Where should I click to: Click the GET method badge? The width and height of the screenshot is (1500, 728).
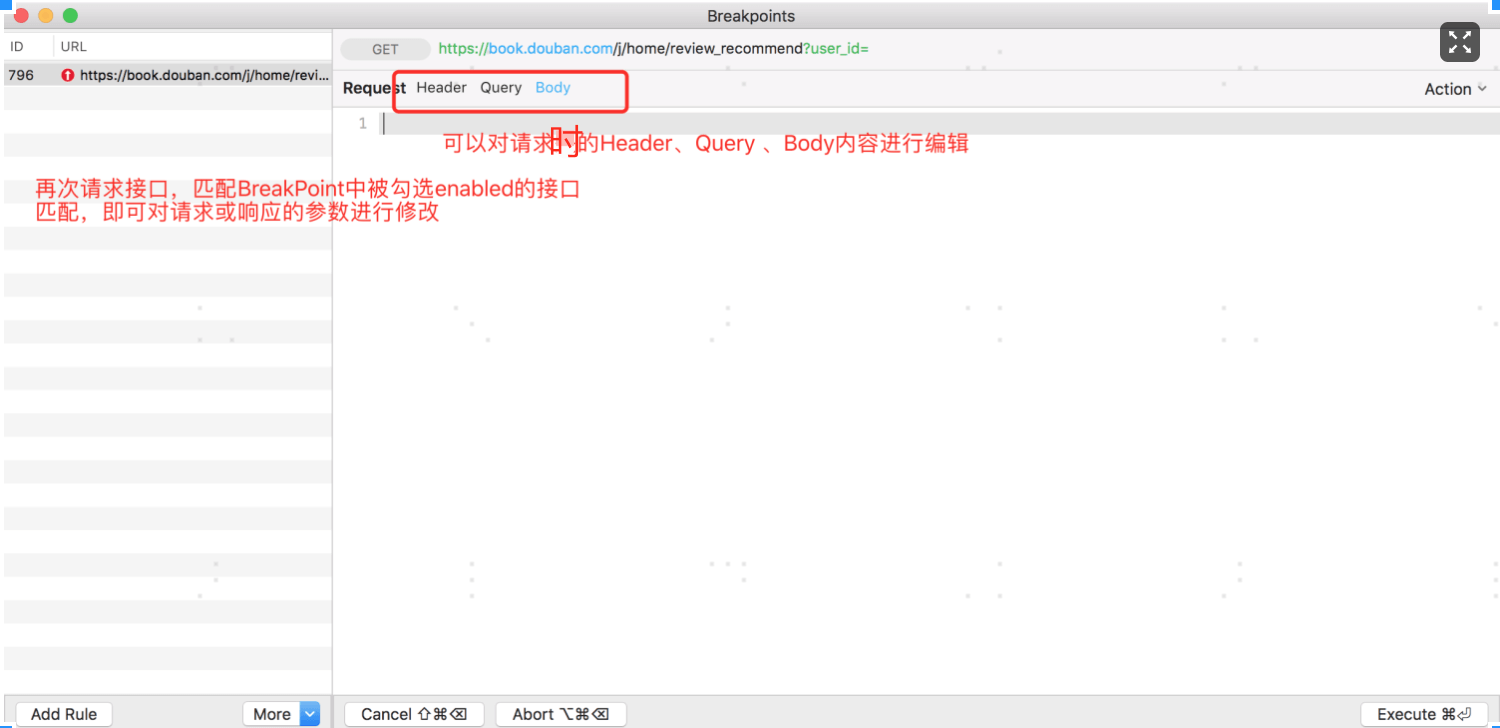click(385, 49)
